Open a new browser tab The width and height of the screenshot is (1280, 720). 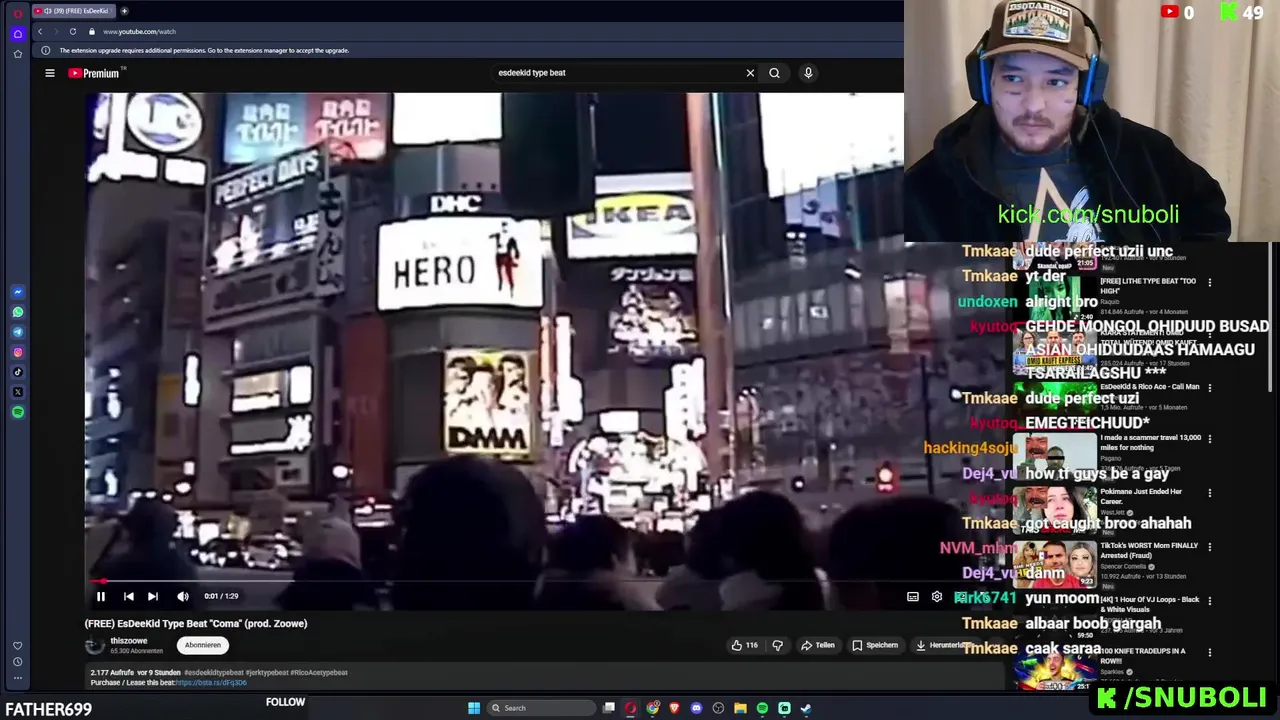124,11
